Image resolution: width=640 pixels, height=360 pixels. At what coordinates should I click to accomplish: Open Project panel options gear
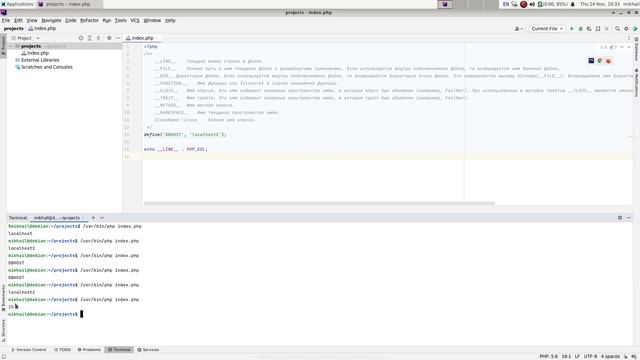click(109, 38)
